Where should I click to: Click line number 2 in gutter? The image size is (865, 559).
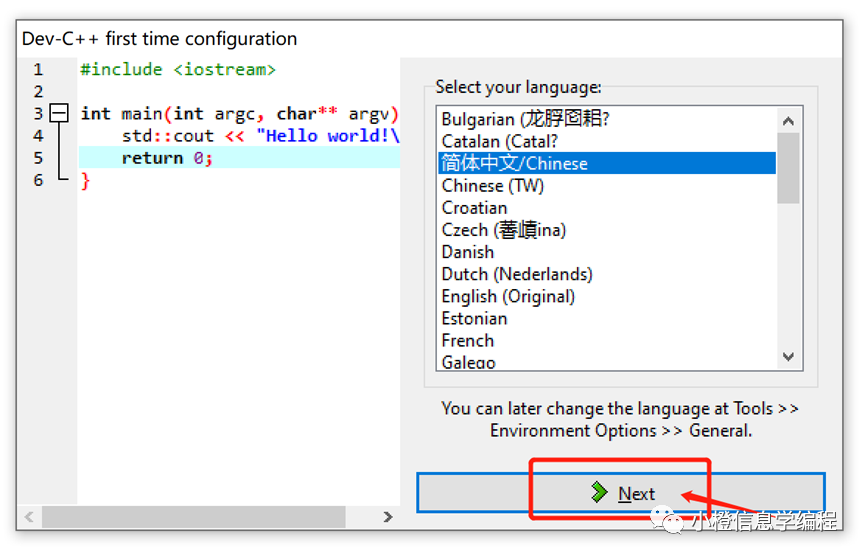[38, 92]
